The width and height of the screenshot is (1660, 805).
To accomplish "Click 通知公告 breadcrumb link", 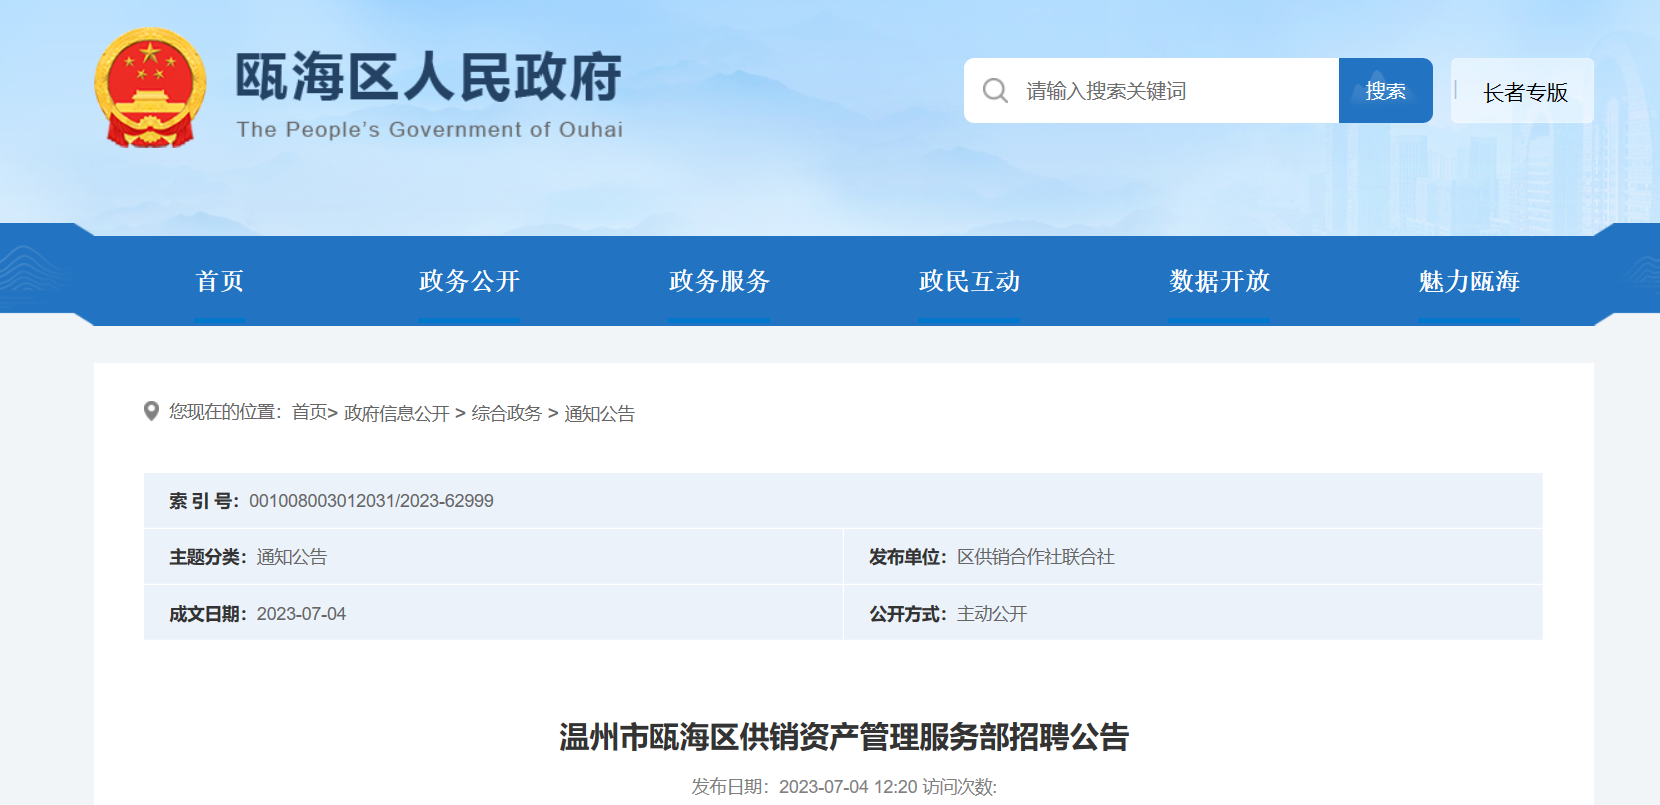I will [x=599, y=413].
